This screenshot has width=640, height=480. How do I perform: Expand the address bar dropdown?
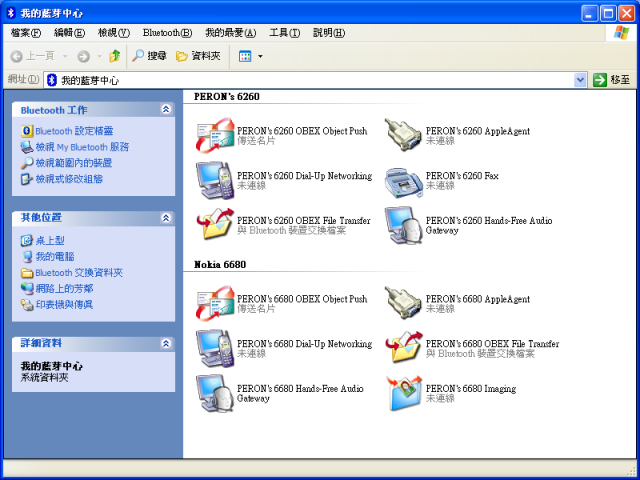tap(580, 80)
